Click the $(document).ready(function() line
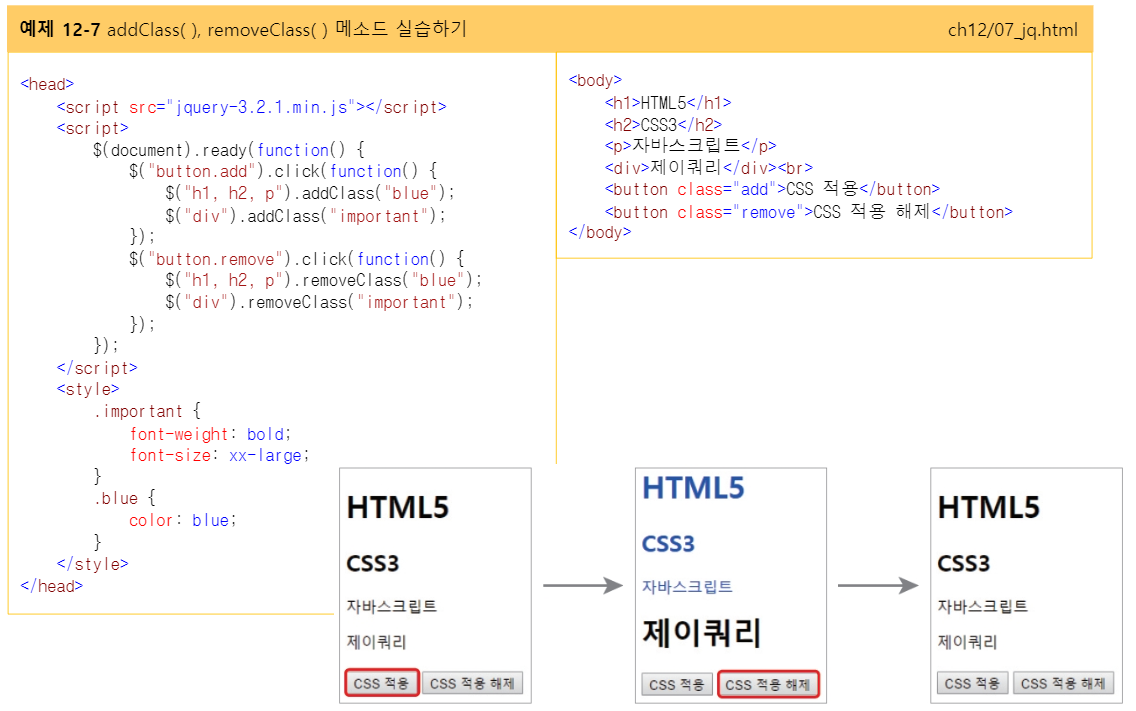Image resolution: width=1136 pixels, height=711 pixels. tap(228, 150)
